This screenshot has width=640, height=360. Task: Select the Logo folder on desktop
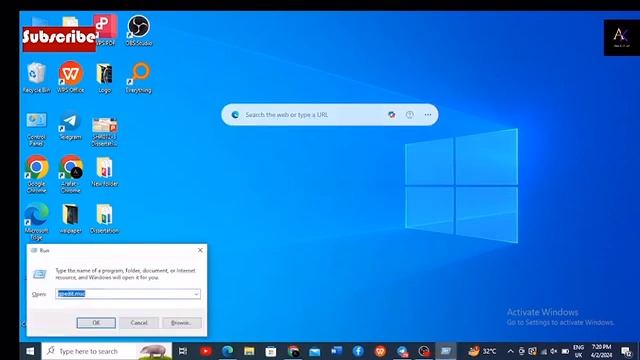point(104,78)
